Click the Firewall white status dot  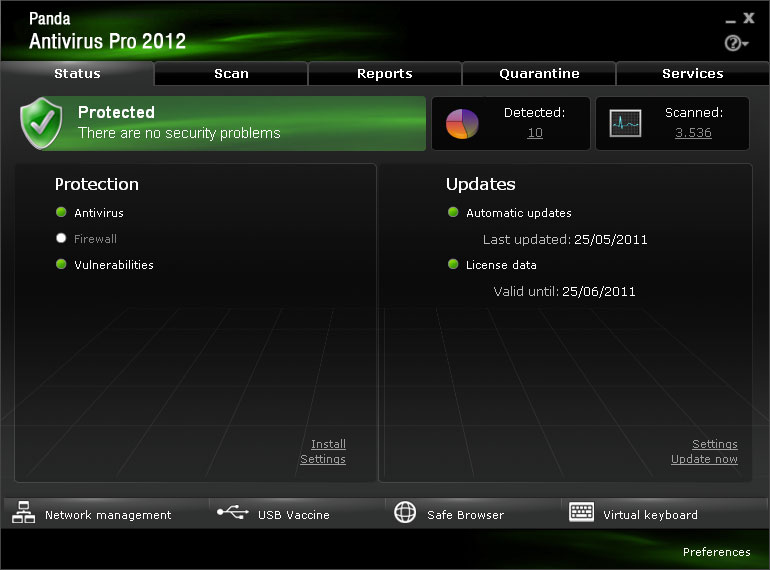[x=61, y=238]
